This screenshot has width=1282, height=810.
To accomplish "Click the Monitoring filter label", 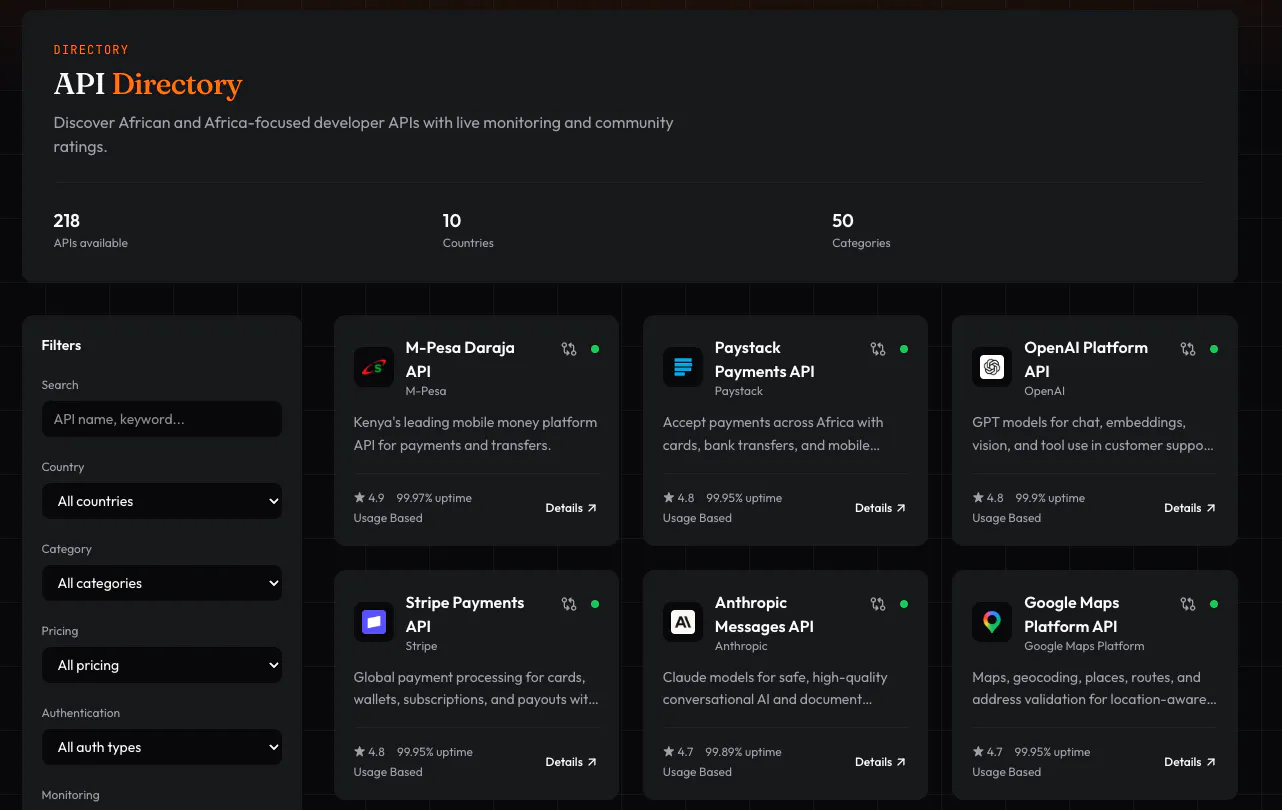I will click(x=71, y=795).
